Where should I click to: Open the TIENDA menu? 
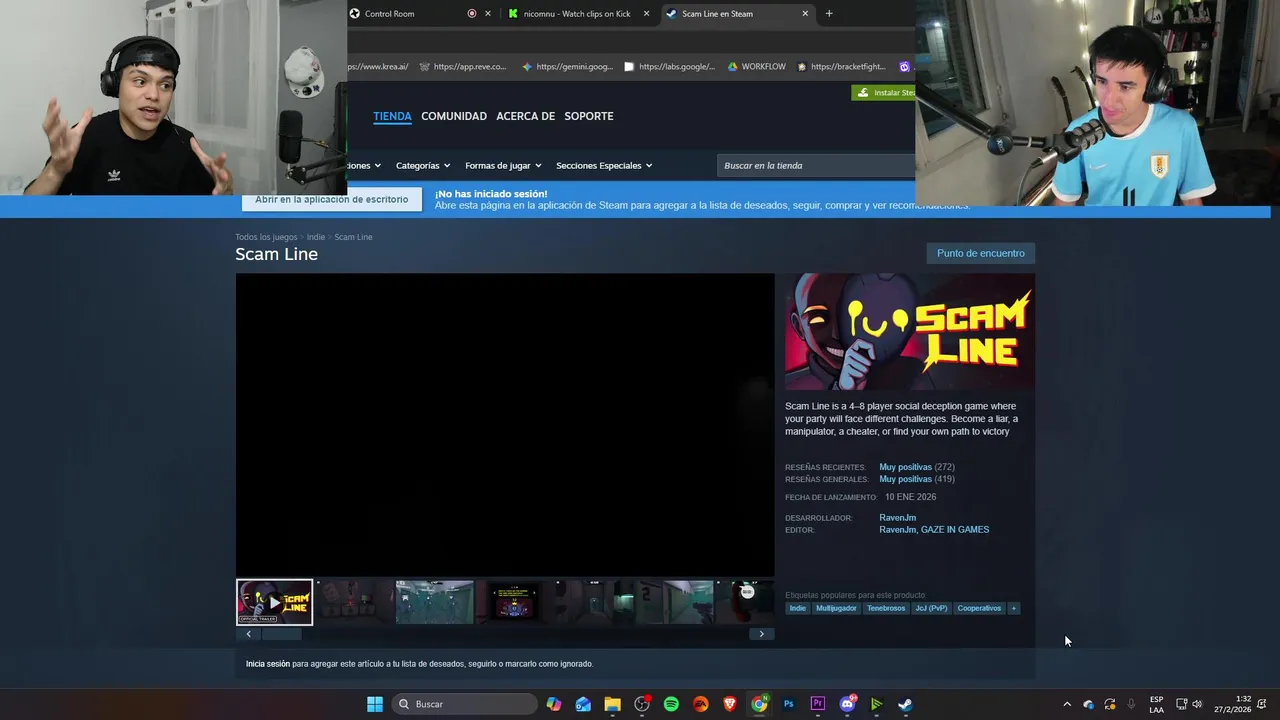pyautogui.click(x=392, y=116)
